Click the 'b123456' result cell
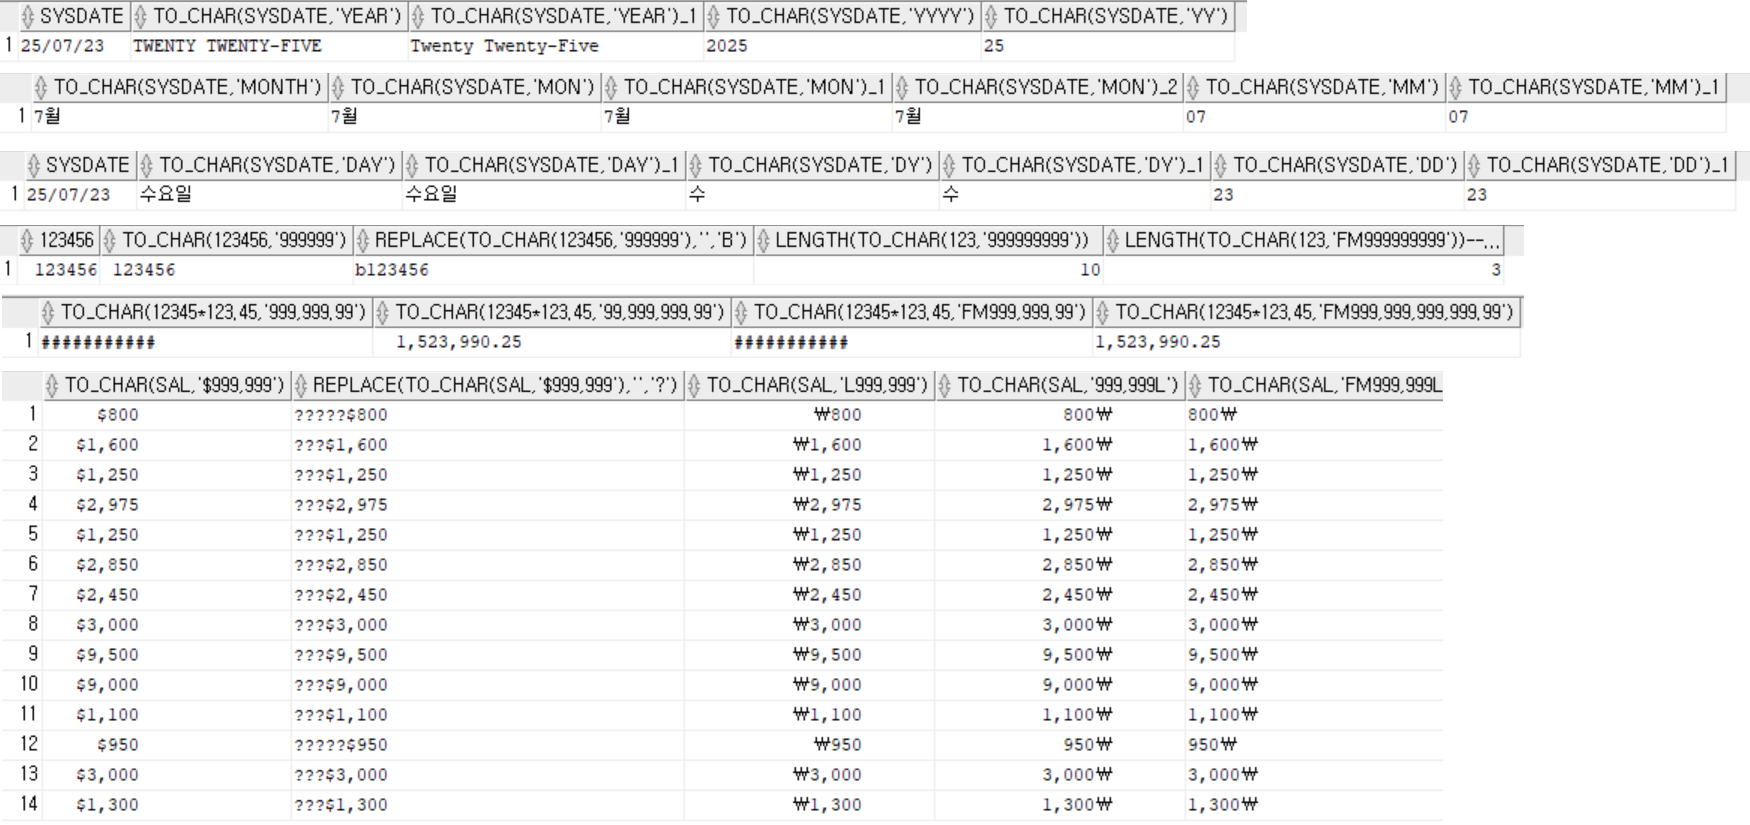 [x=392, y=270]
